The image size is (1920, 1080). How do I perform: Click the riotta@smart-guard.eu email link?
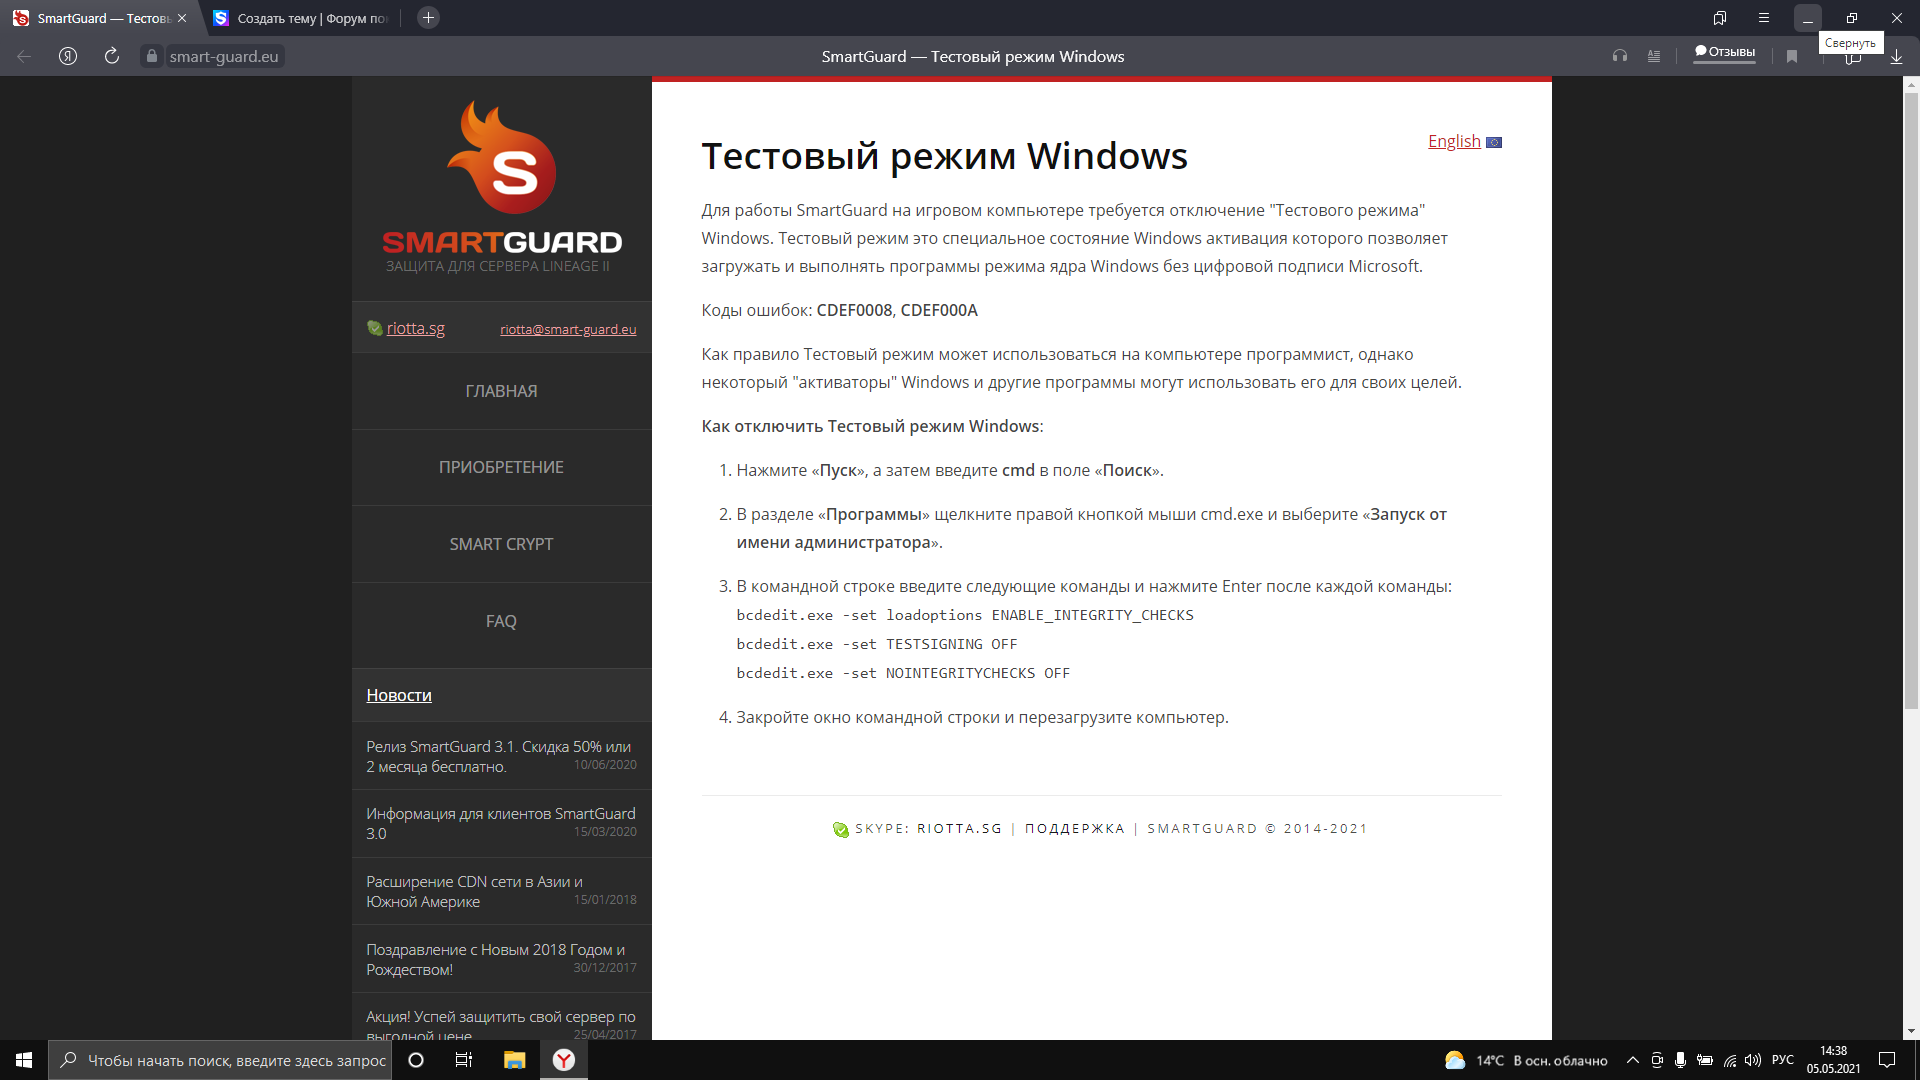coord(568,329)
